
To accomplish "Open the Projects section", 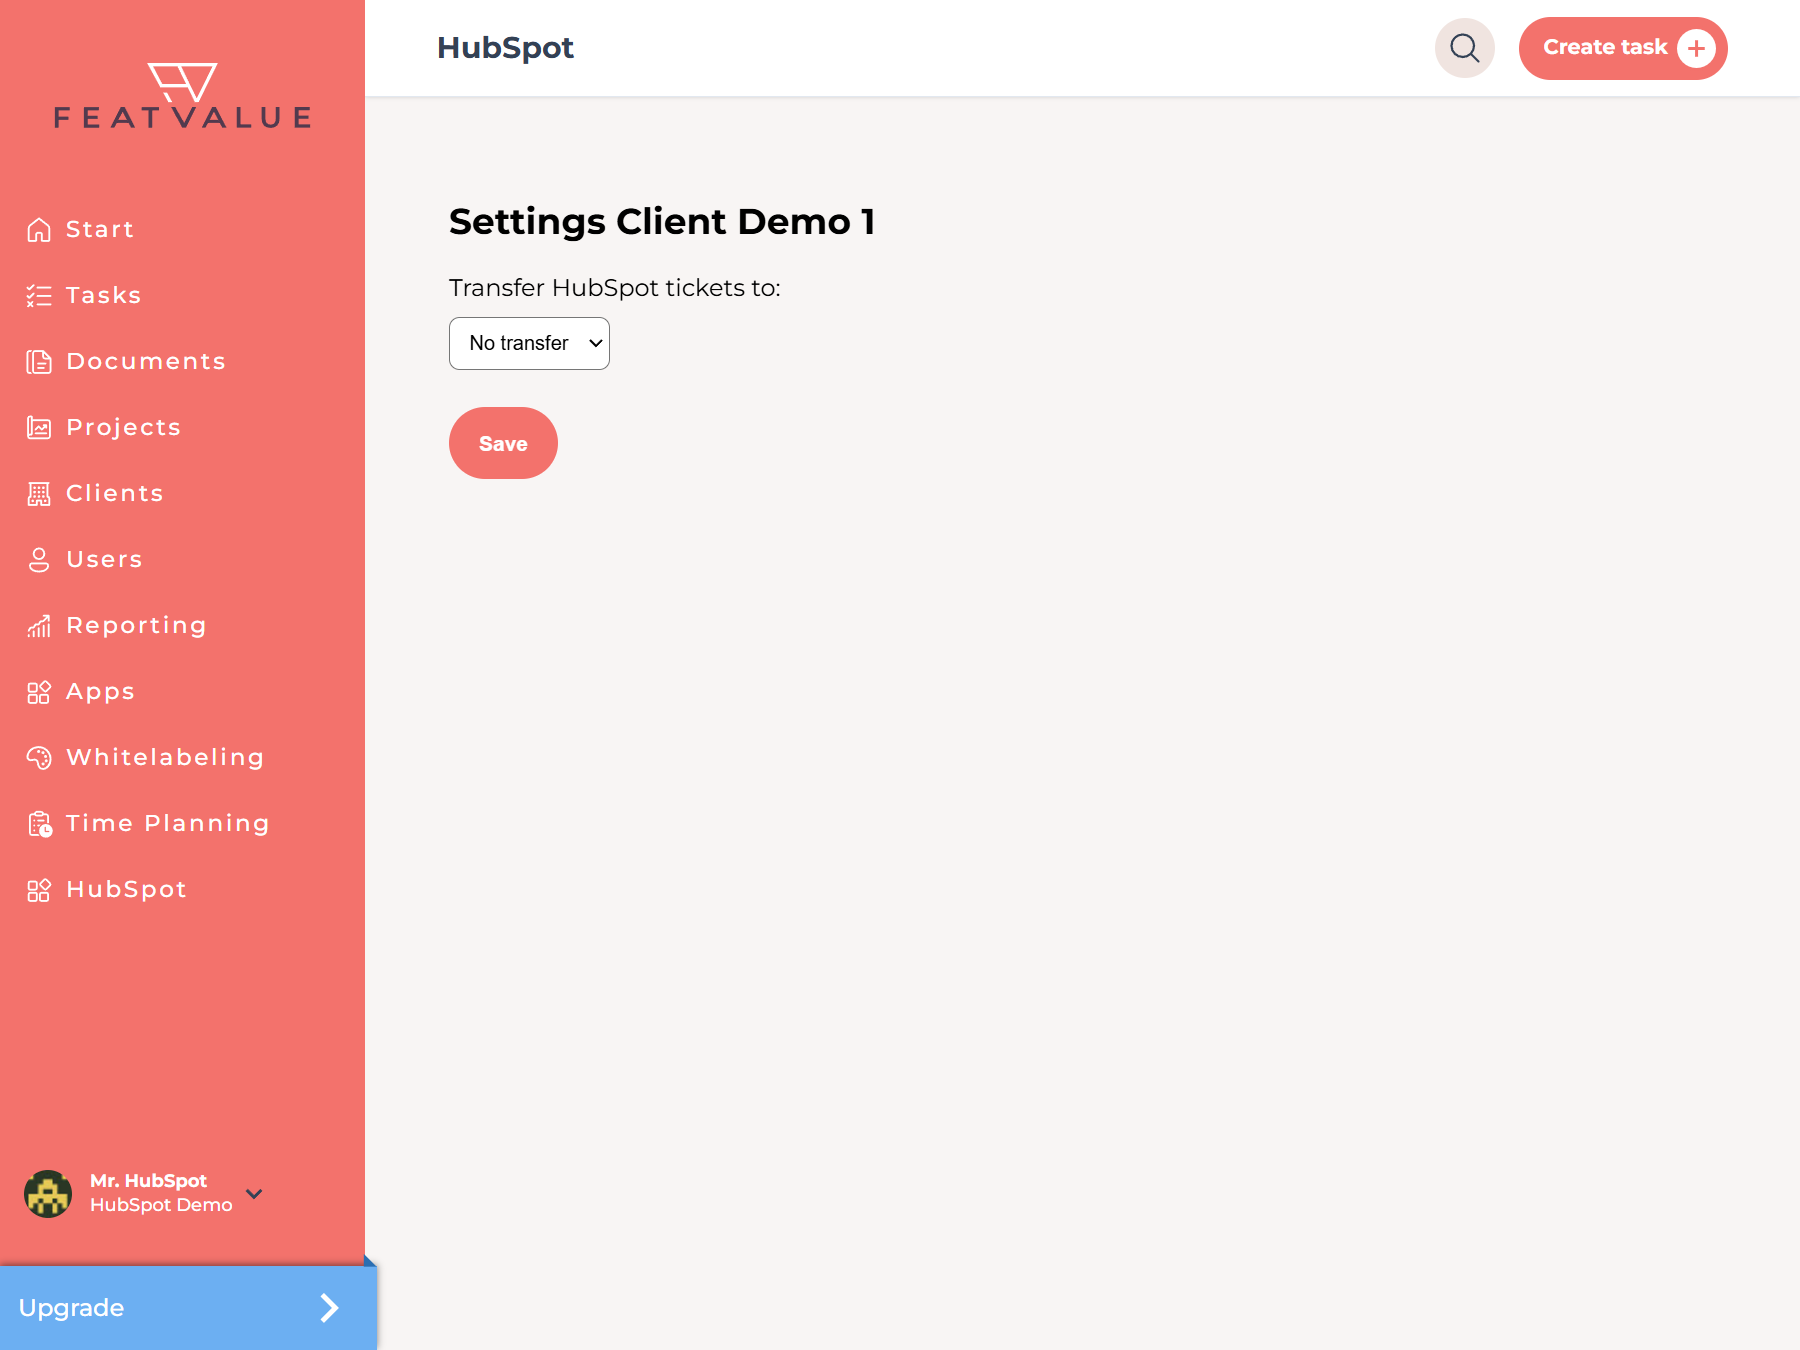I will click(x=124, y=428).
